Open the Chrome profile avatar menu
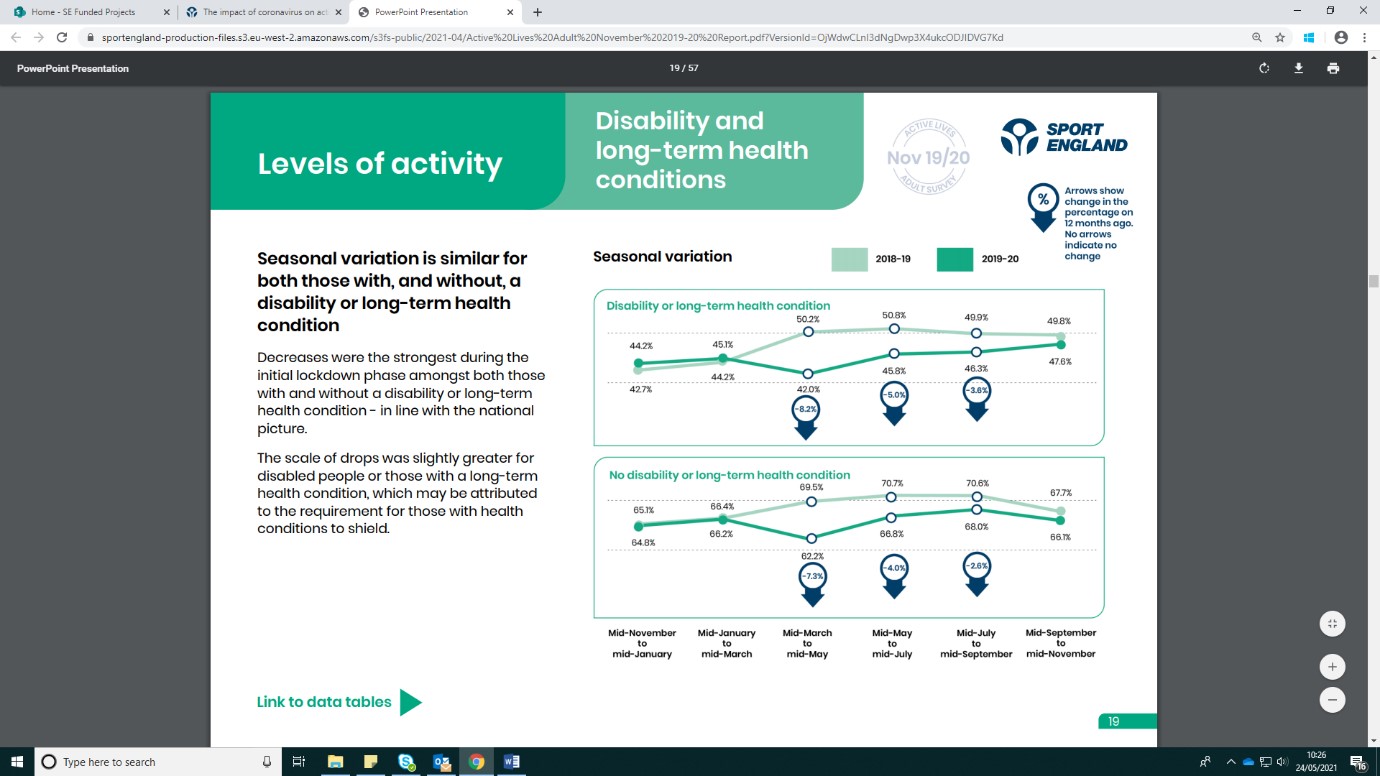 tap(1341, 37)
